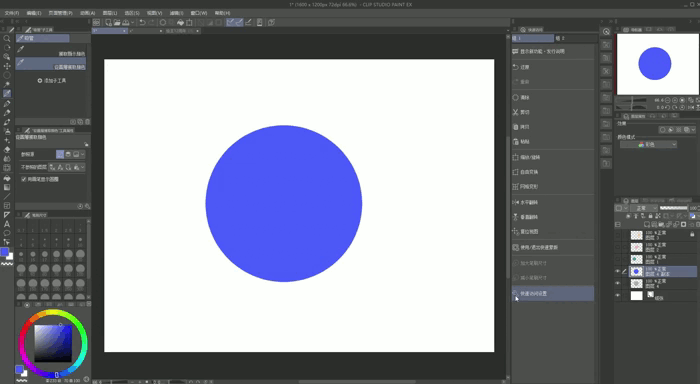This screenshot has height=384, width=700.
Task: Select the Eraser tool
Action: 7,150
